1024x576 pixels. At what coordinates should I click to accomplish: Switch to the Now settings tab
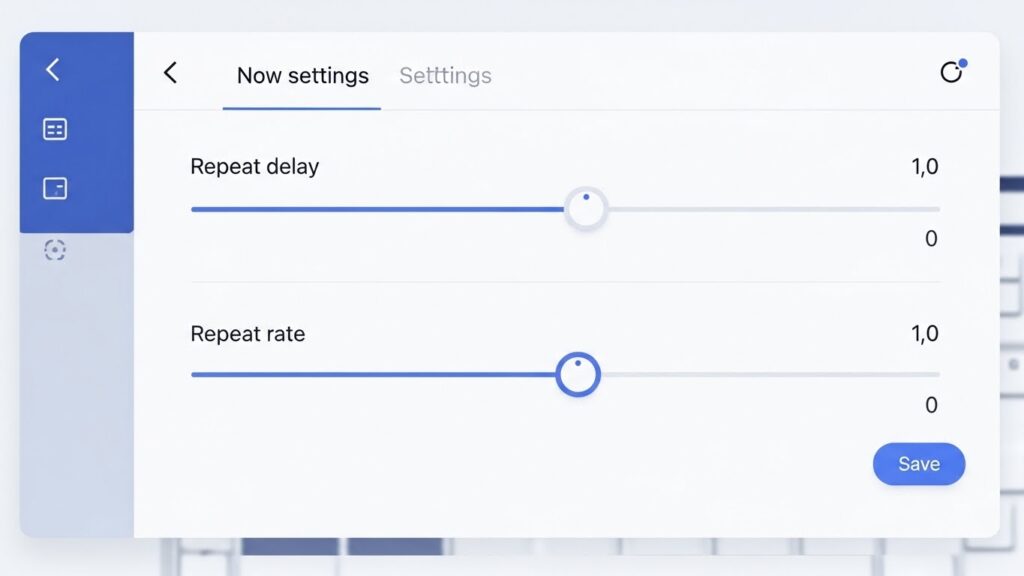click(x=302, y=76)
